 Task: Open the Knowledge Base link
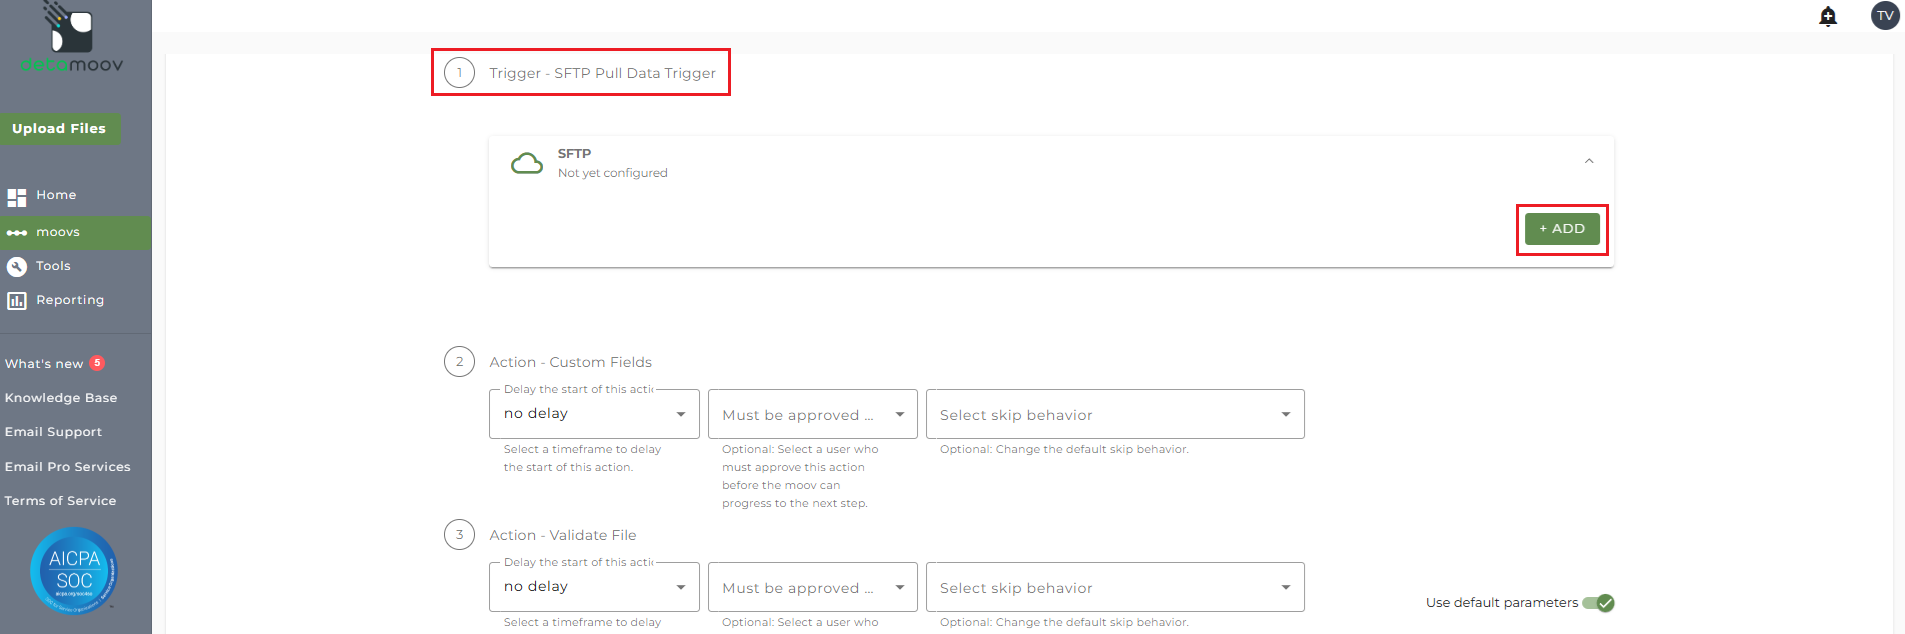pyautogui.click(x=61, y=398)
